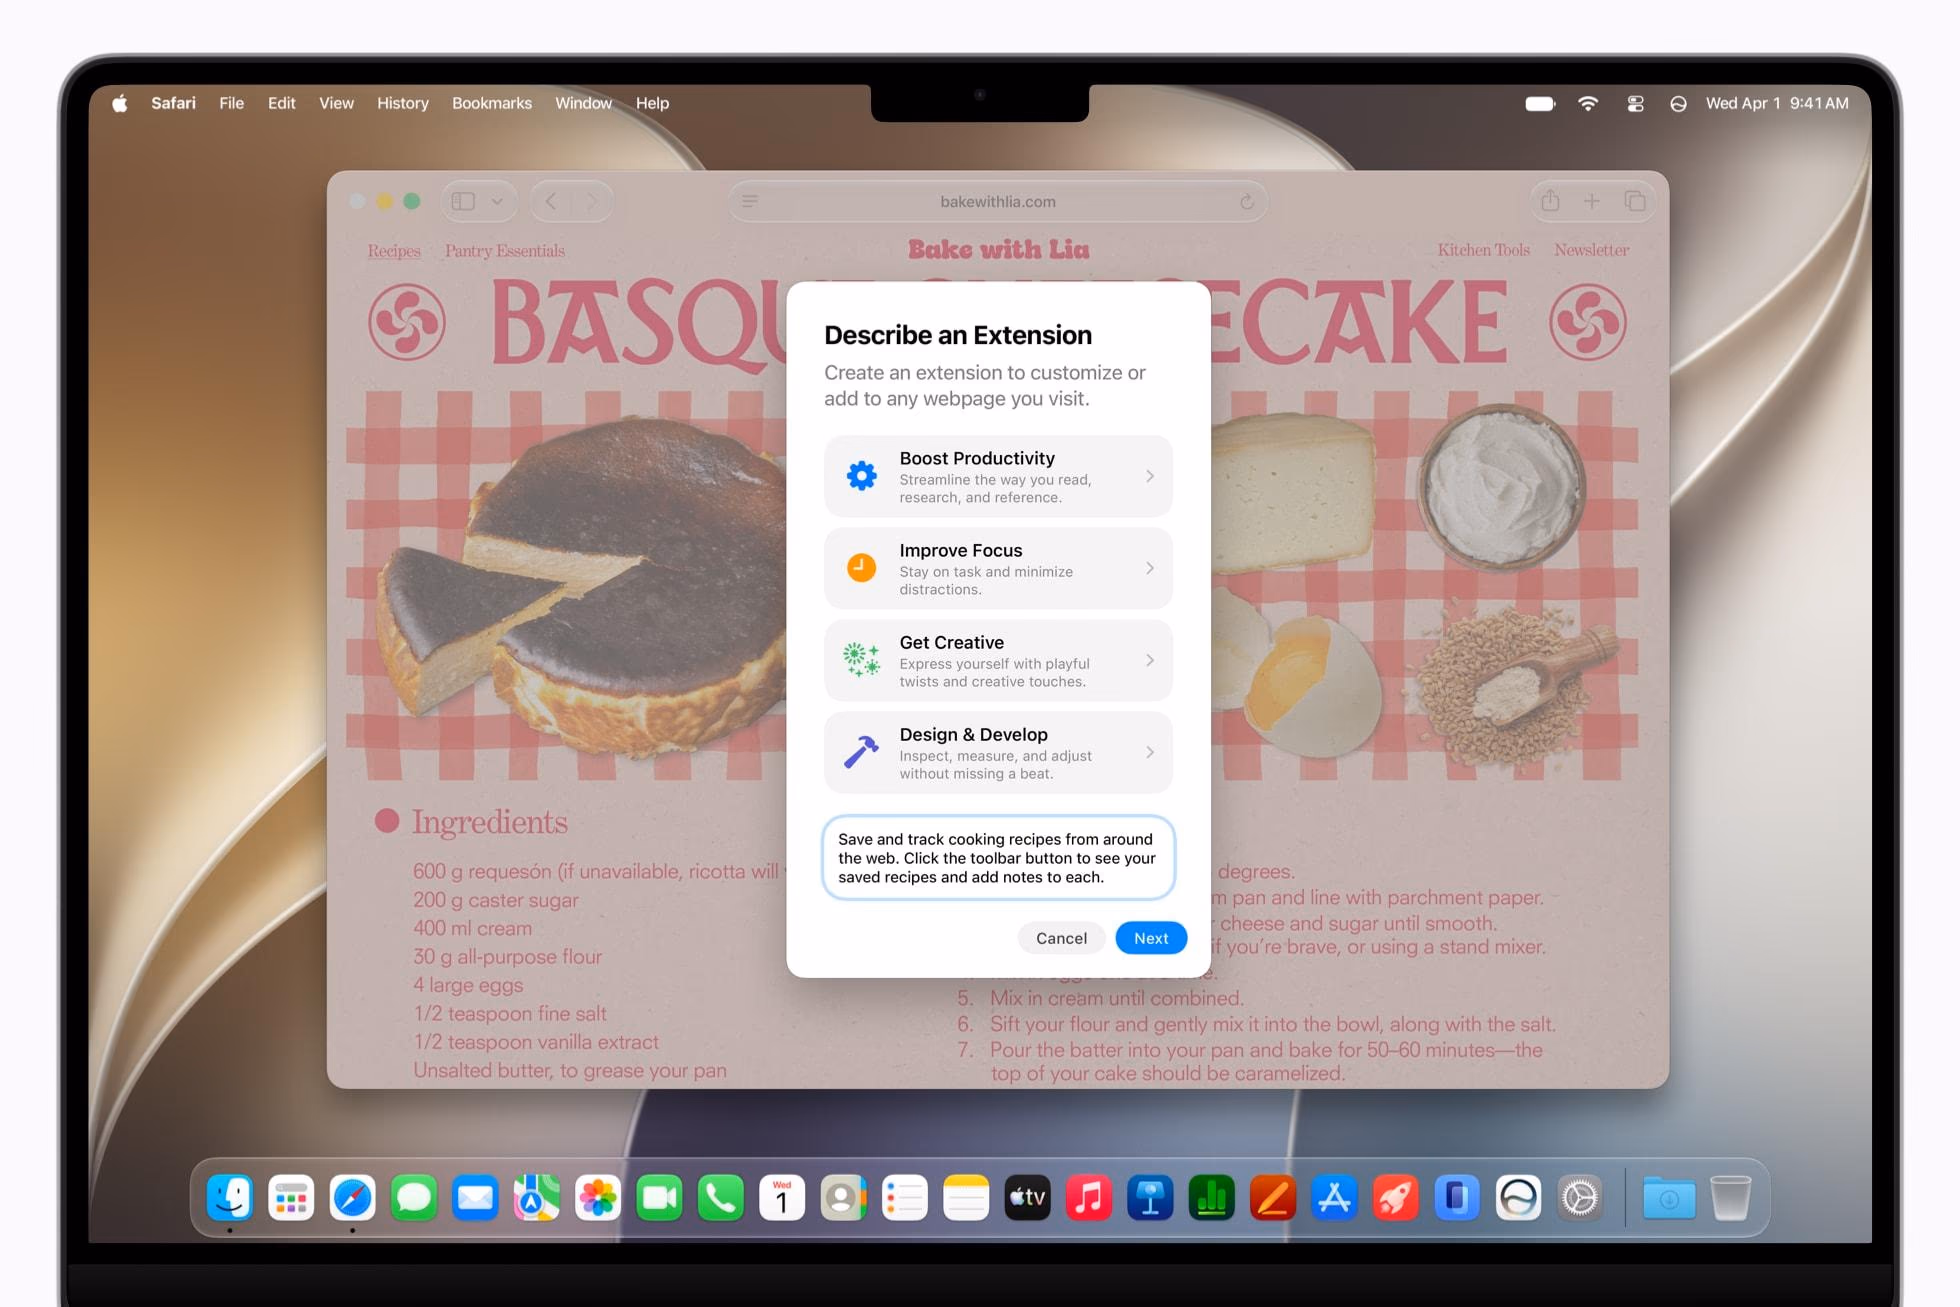Viewport: 1960px width, 1307px height.
Task: Open Control Center in menu bar
Action: 1635,103
